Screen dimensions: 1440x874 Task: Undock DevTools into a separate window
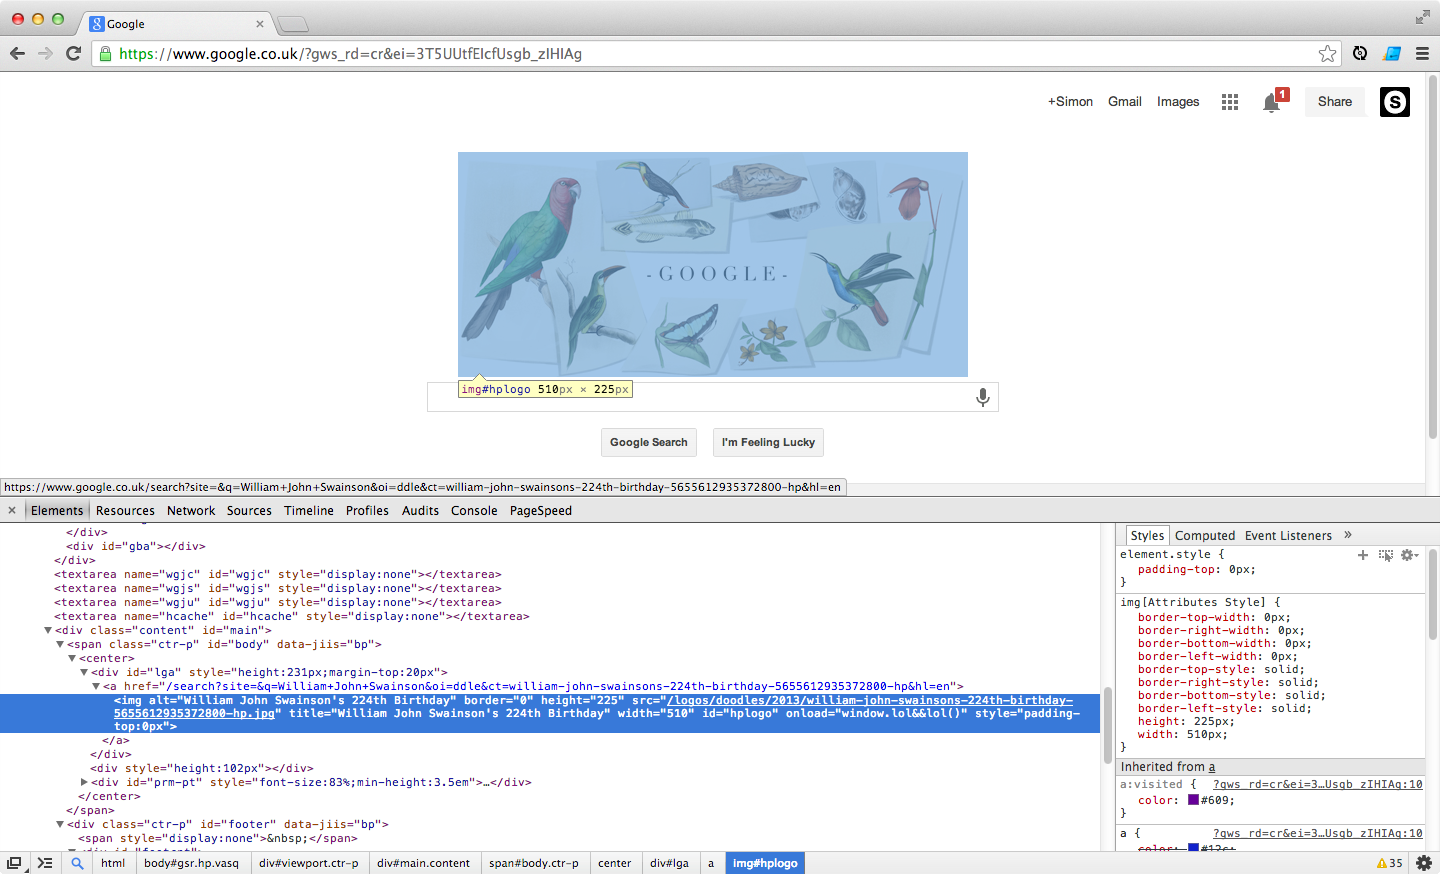coord(14,863)
